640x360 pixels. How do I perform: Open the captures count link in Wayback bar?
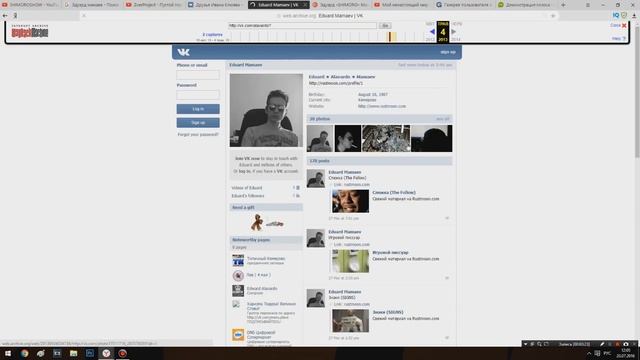tap(212, 35)
